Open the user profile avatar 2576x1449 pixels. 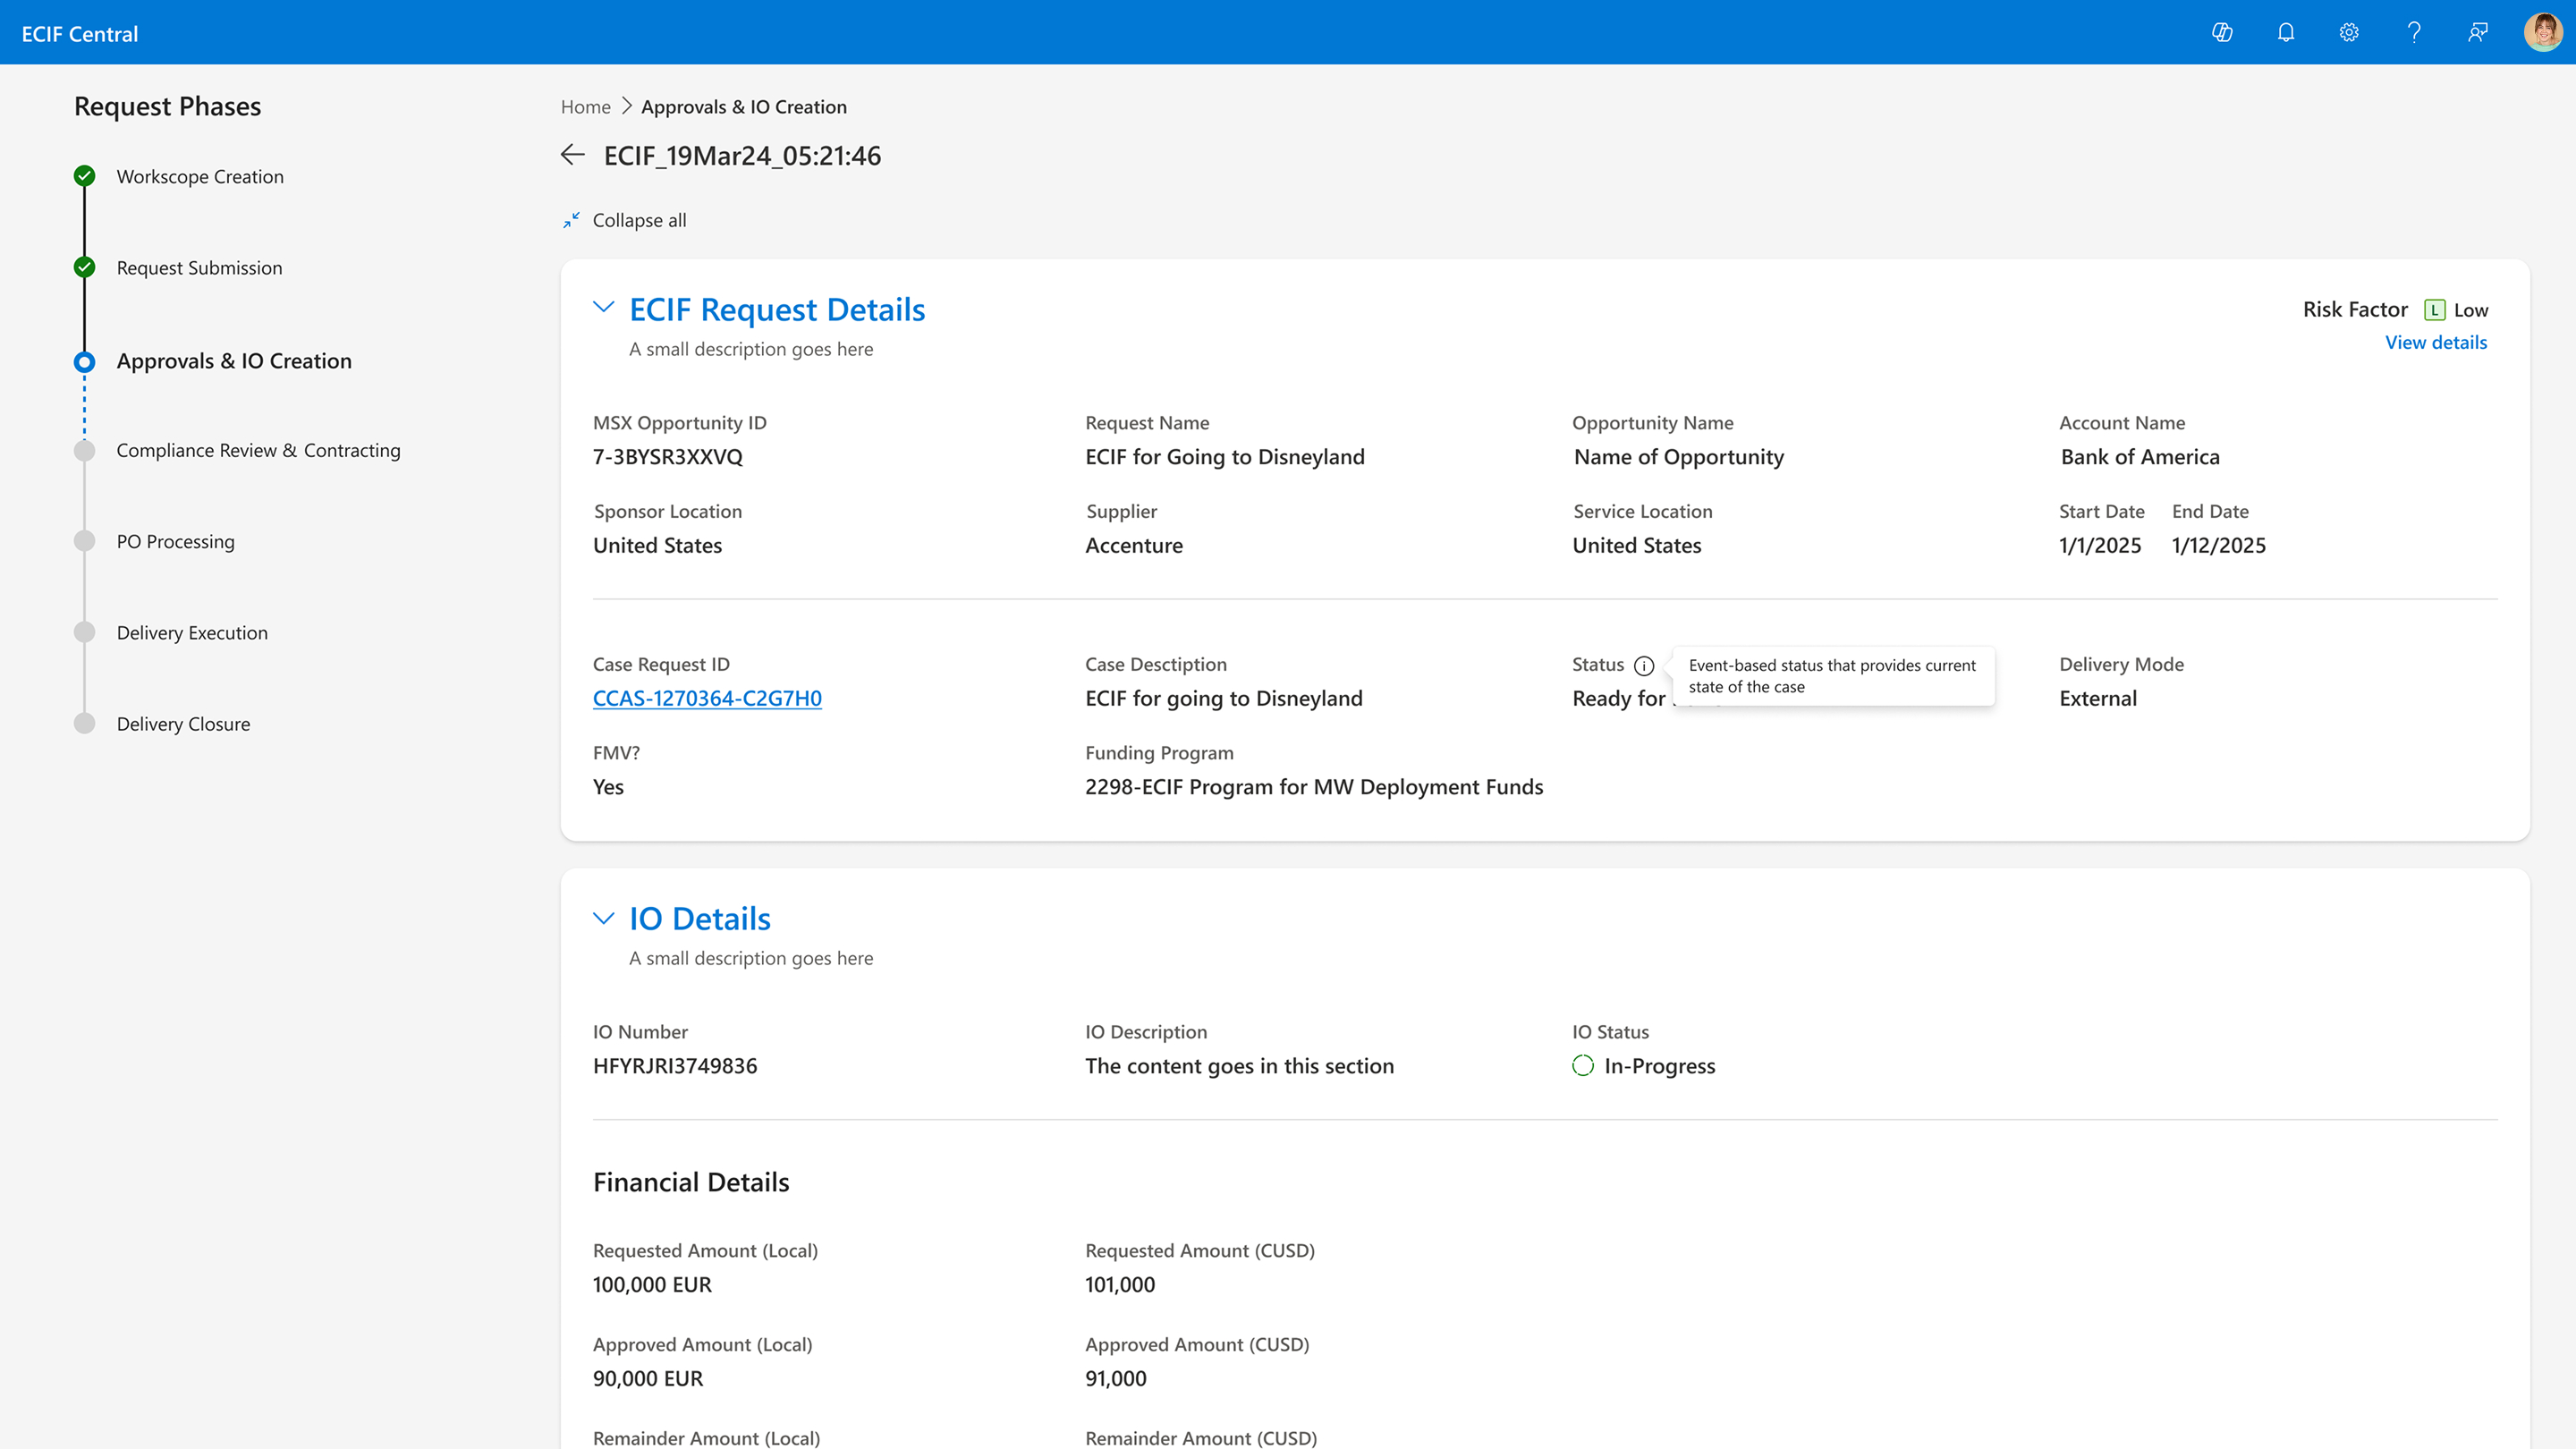pos(2542,32)
